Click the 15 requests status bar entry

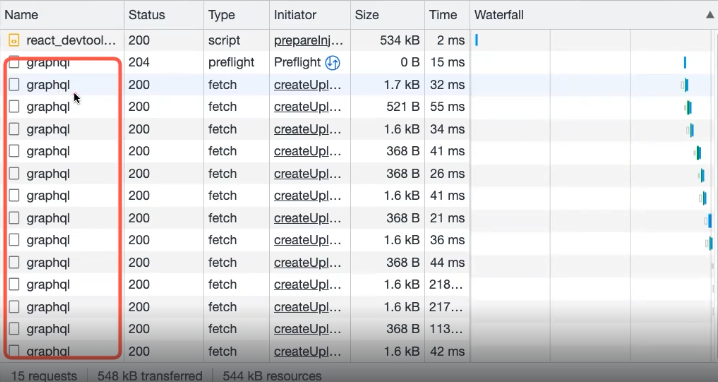(44, 376)
